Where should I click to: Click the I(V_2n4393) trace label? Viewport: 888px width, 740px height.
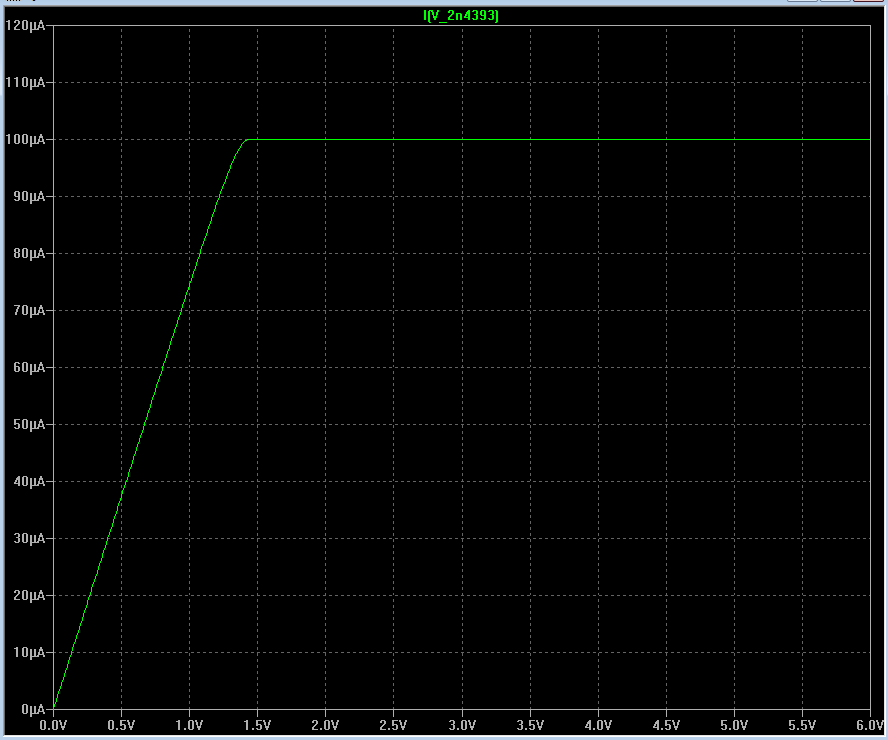(461, 16)
